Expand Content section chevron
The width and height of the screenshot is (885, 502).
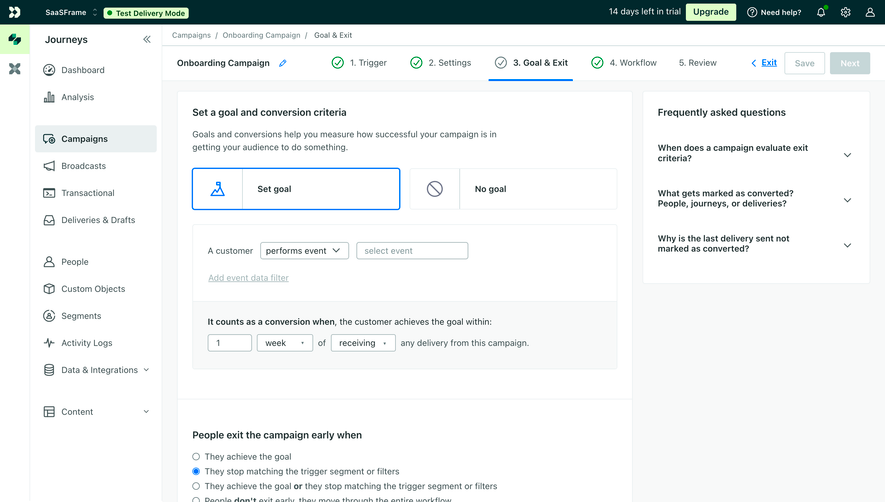(x=146, y=412)
